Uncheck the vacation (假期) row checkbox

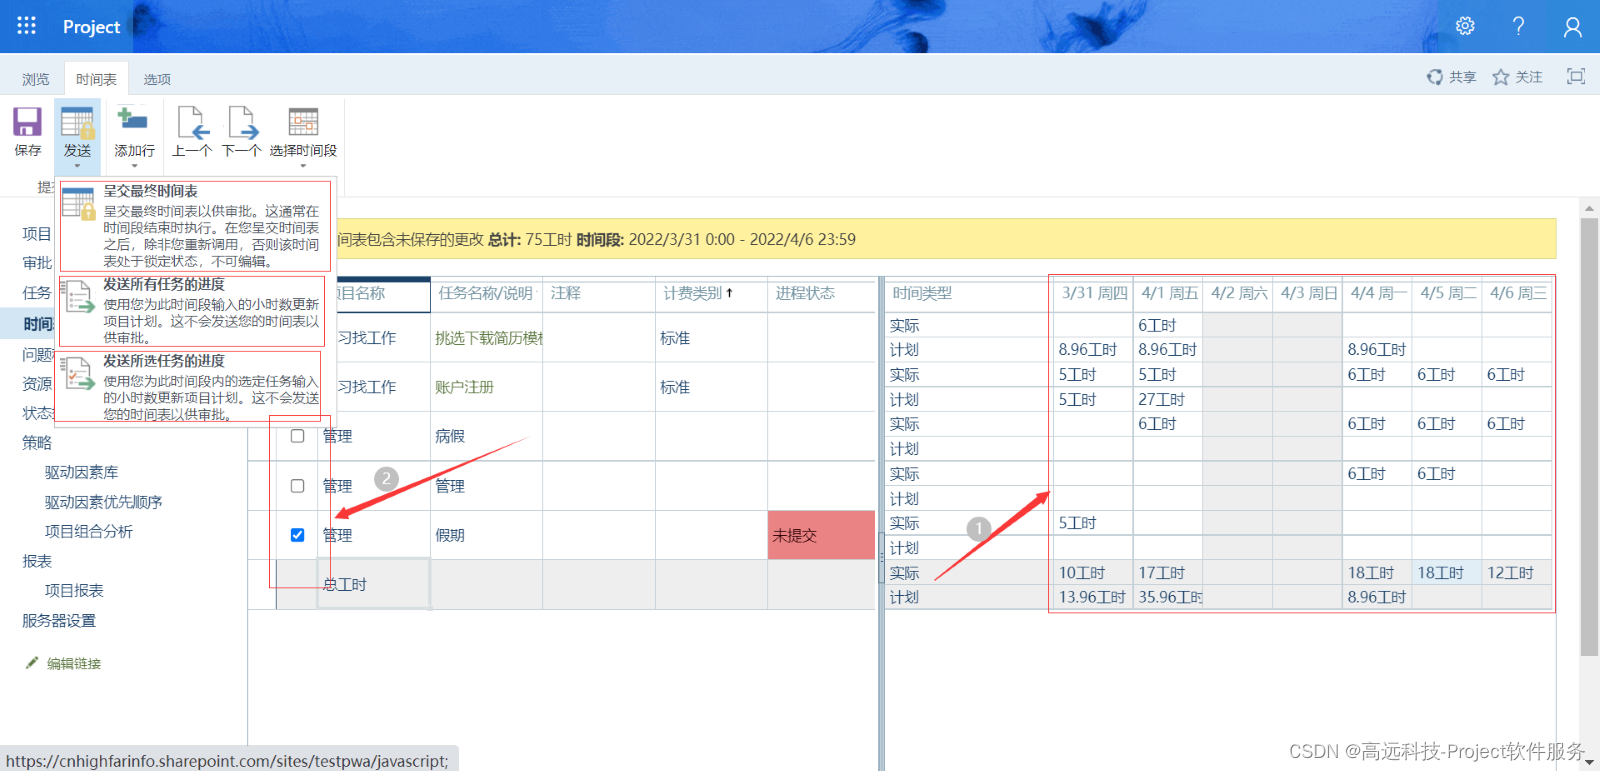pos(297,535)
